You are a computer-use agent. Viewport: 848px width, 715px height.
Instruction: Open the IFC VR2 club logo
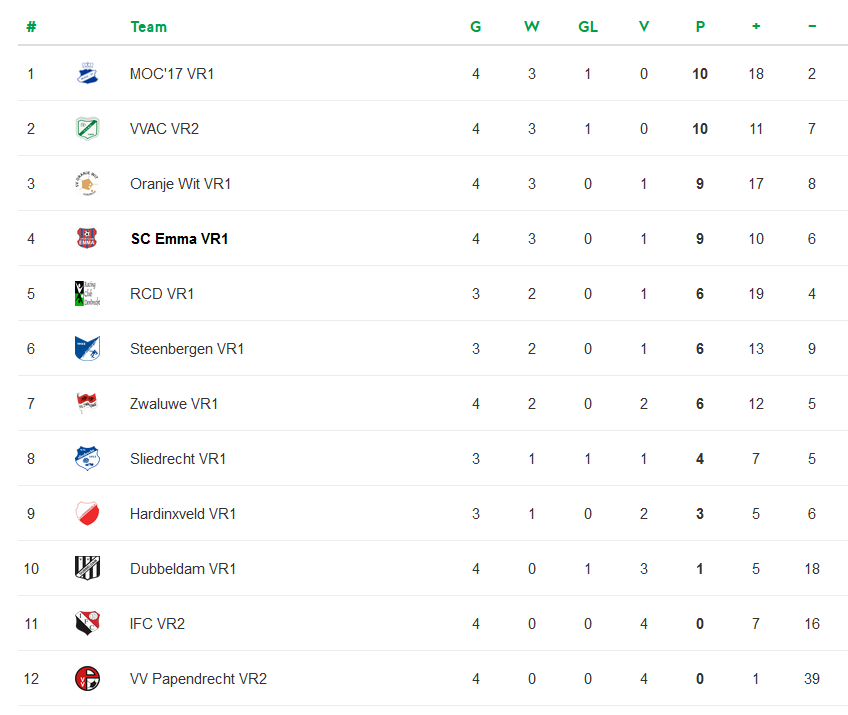87,624
